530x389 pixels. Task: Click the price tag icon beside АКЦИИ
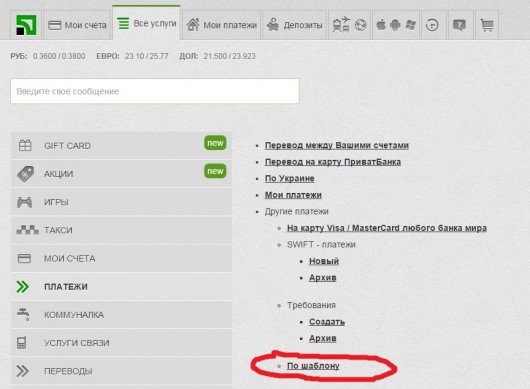(x=25, y=174)
